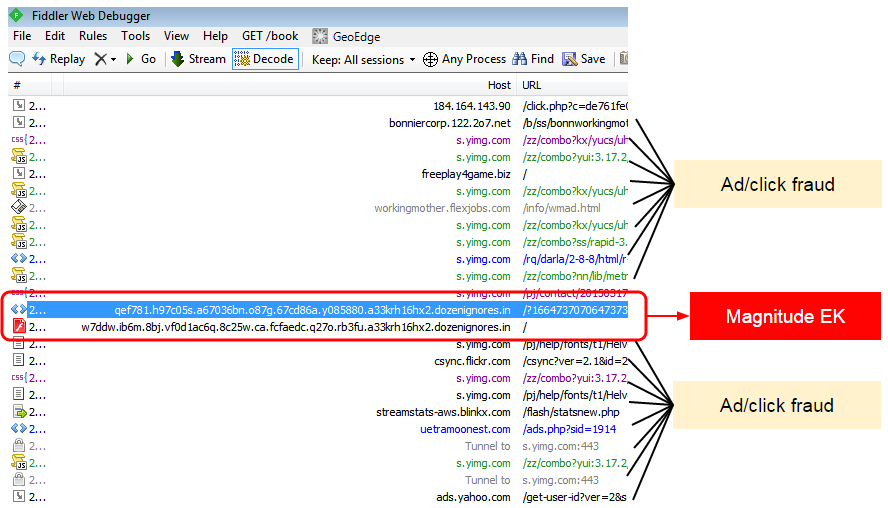Open the File menu
This screenshot has height=508, width=888.
point(22,36)
